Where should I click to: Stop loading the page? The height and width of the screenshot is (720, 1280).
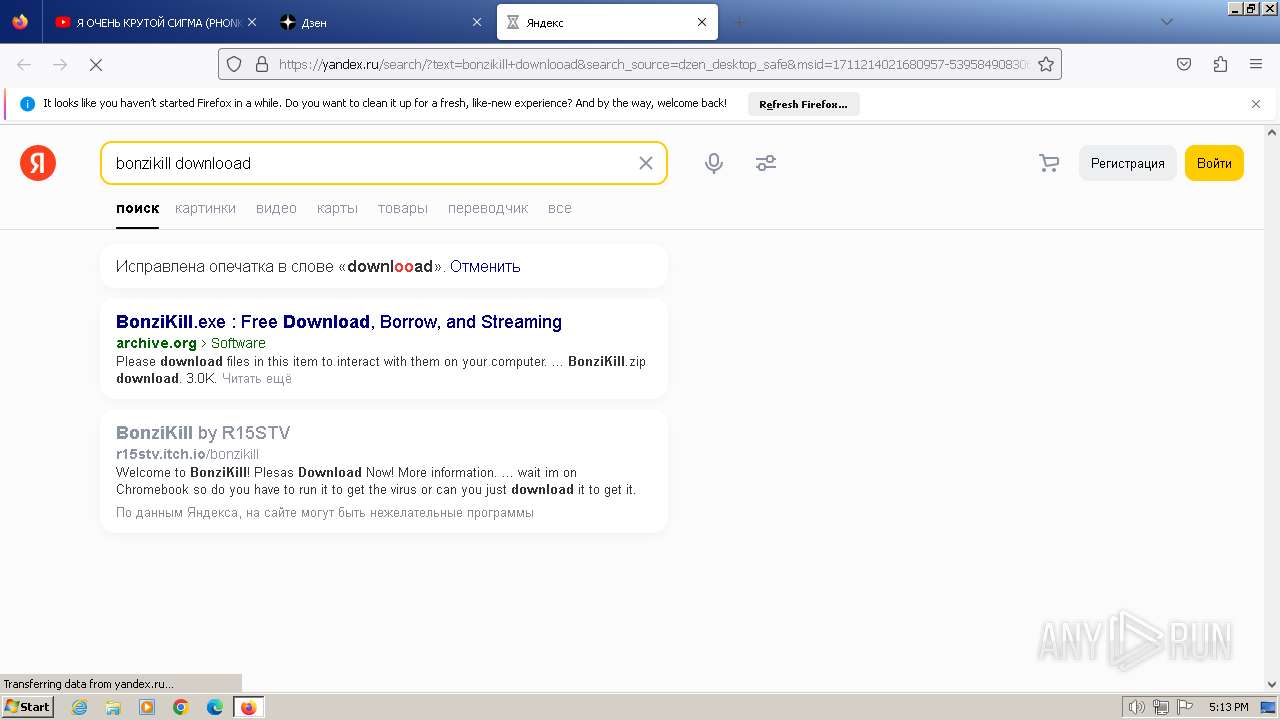point(96,64)
